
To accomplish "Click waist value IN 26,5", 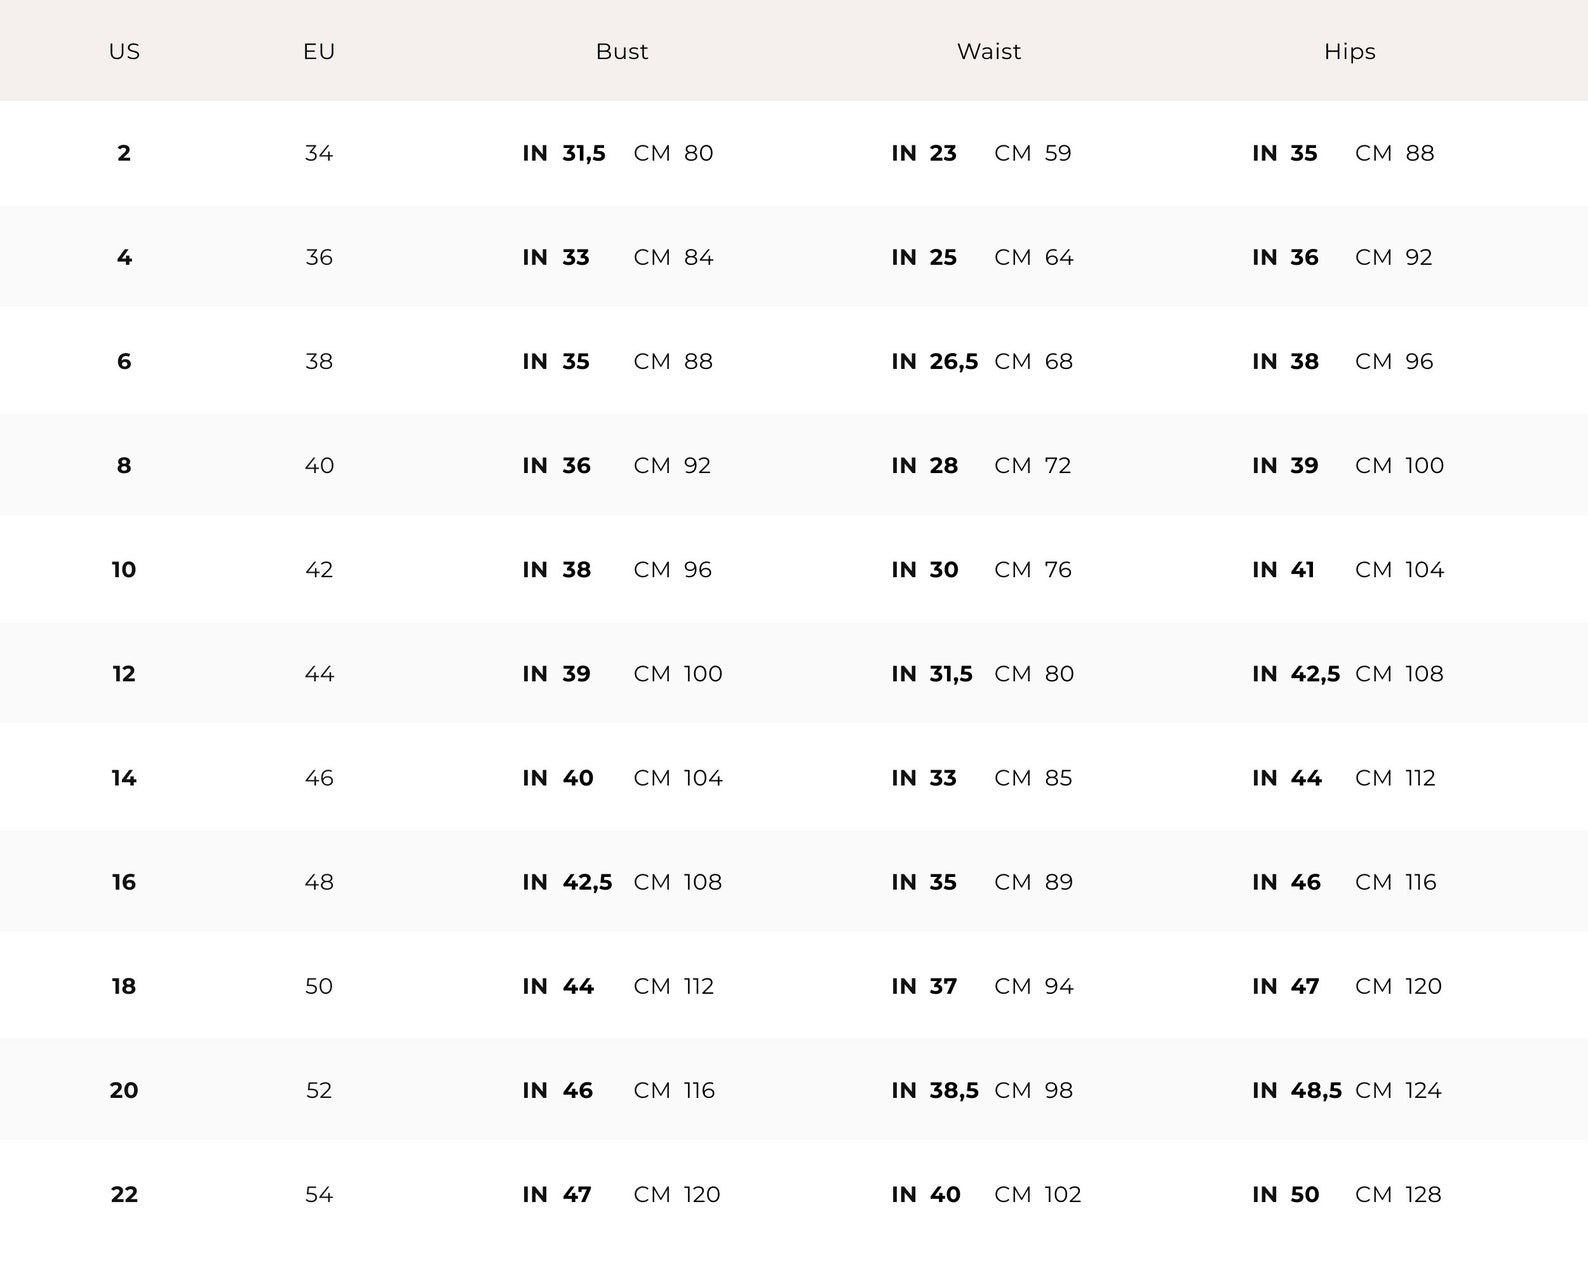I will (x=935, y=361).
